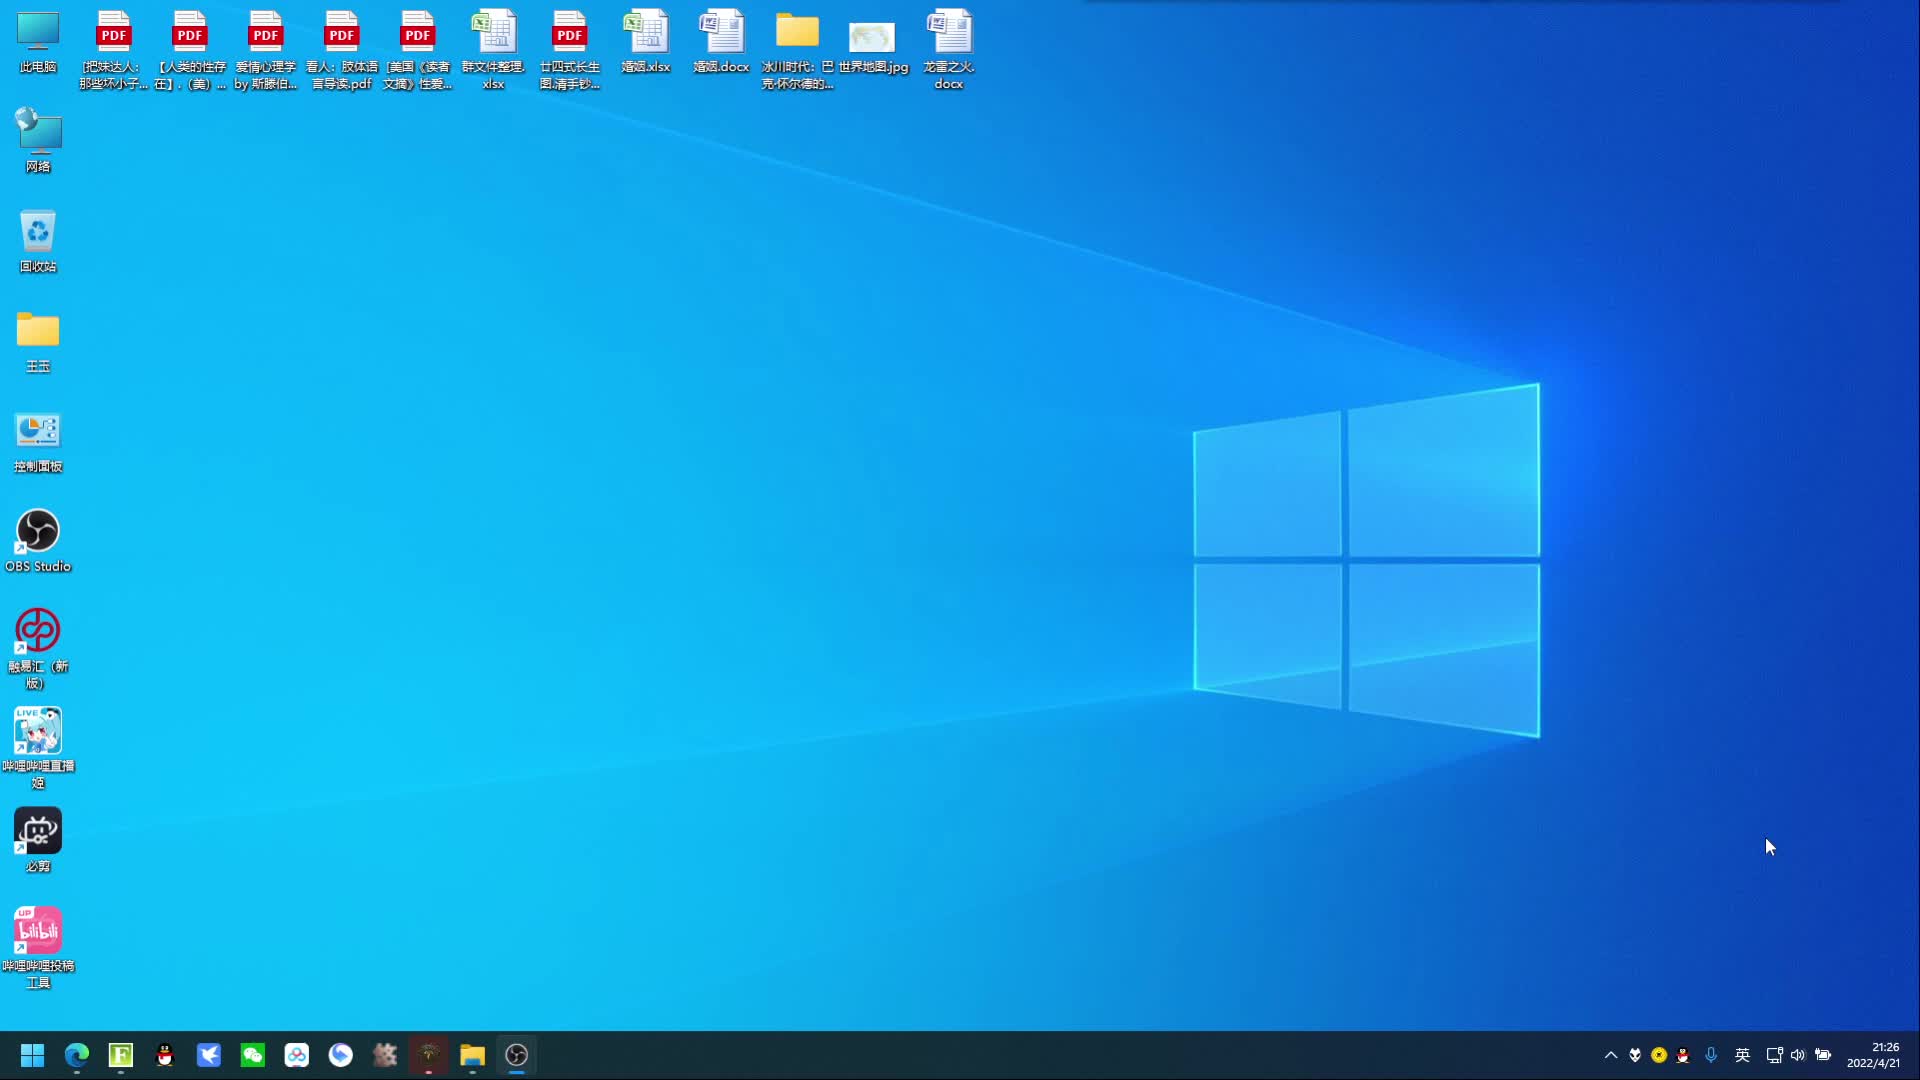Launch Microsoft Edge from taskbar

(x=77, y=1055)
